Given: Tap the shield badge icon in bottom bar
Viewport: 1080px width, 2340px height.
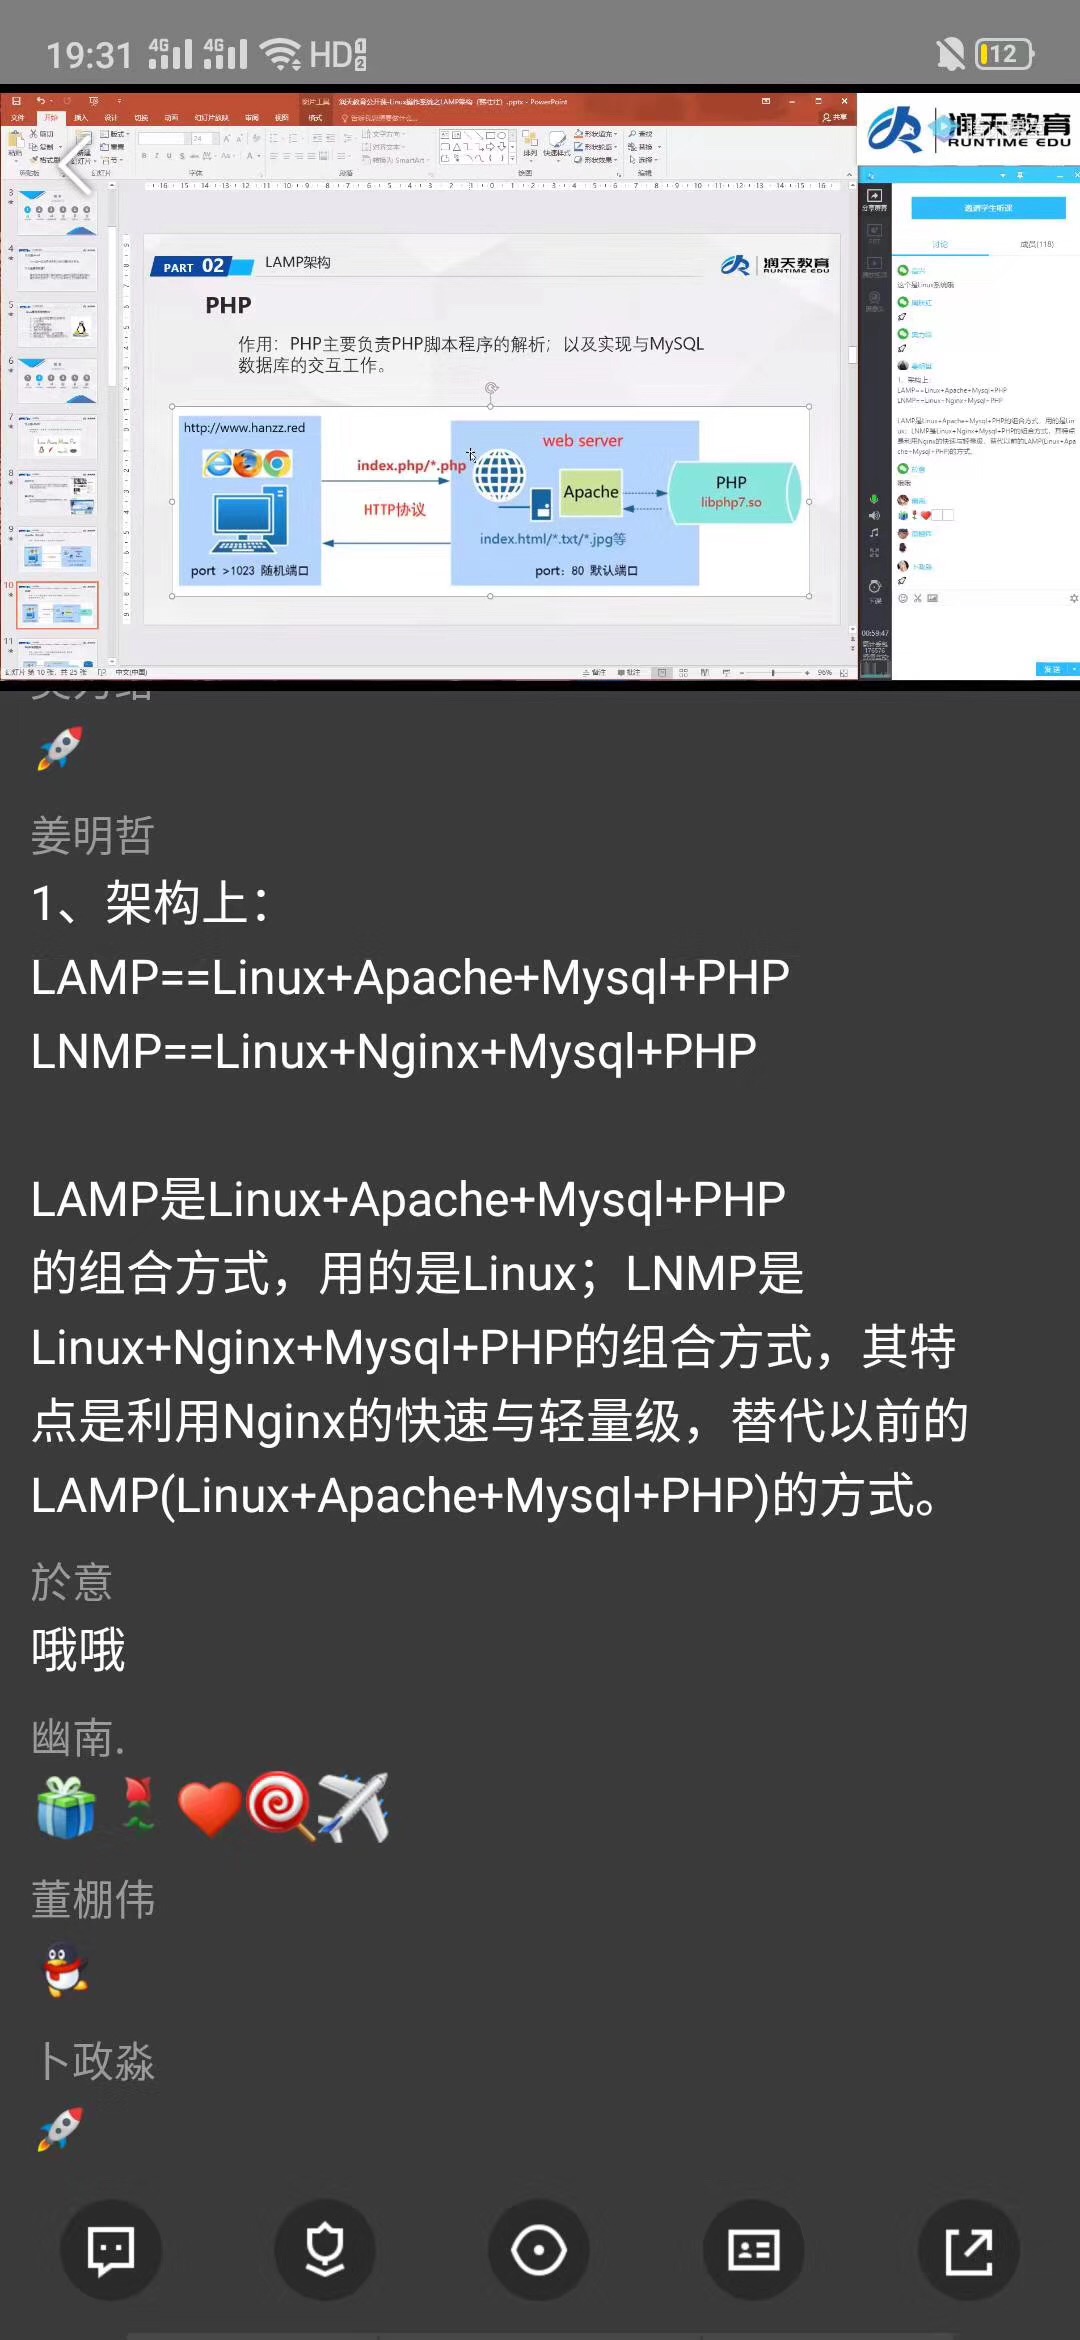Looking at the screenshot, I should click(325, 2250).
